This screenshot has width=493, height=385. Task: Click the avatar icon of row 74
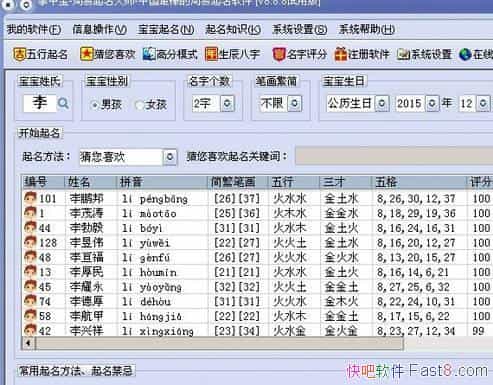click(x=30, y=301)
